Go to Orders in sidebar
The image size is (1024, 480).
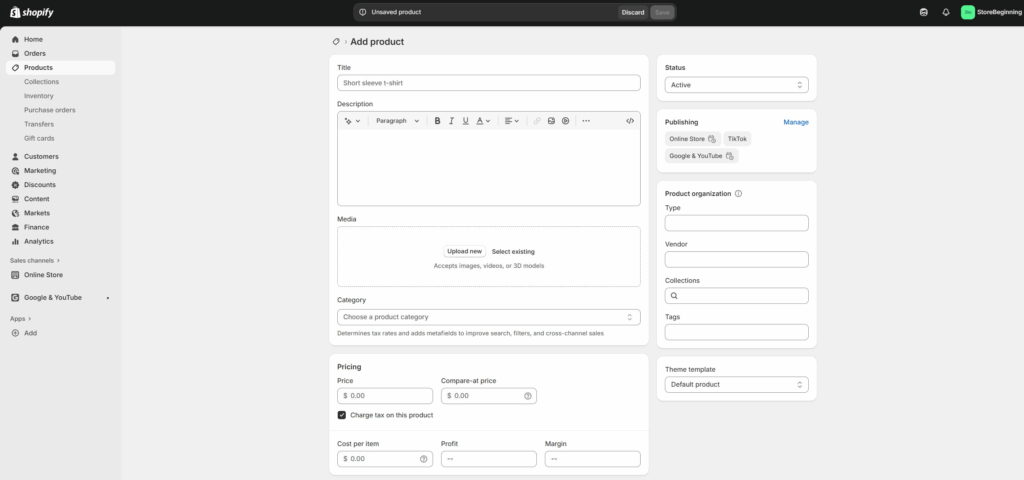35,53
